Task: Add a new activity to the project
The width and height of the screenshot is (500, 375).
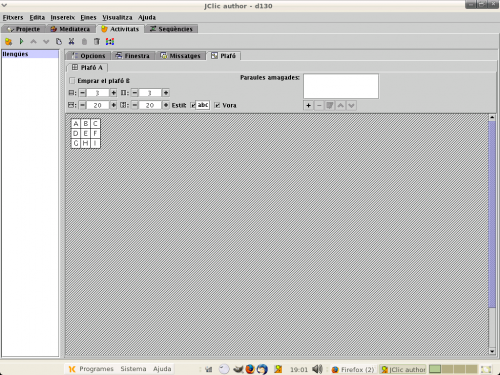Action: pos(8,42)
